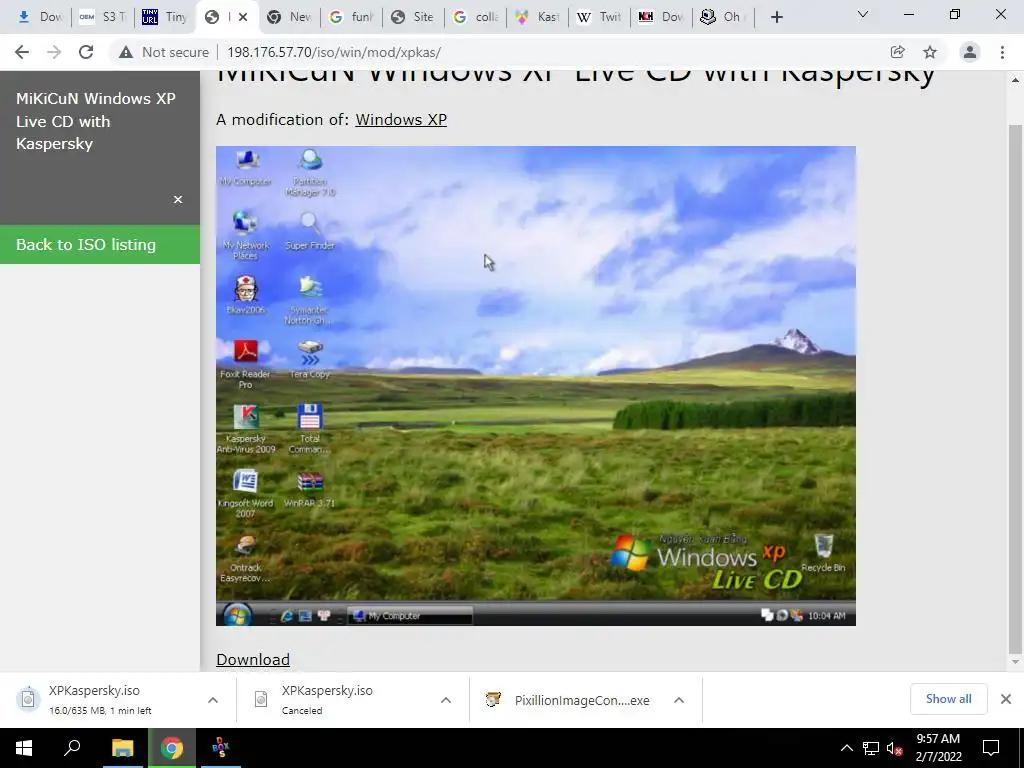Open the Windows Start menu
This screenshot has width=1024, height=768.
[24, 748]
